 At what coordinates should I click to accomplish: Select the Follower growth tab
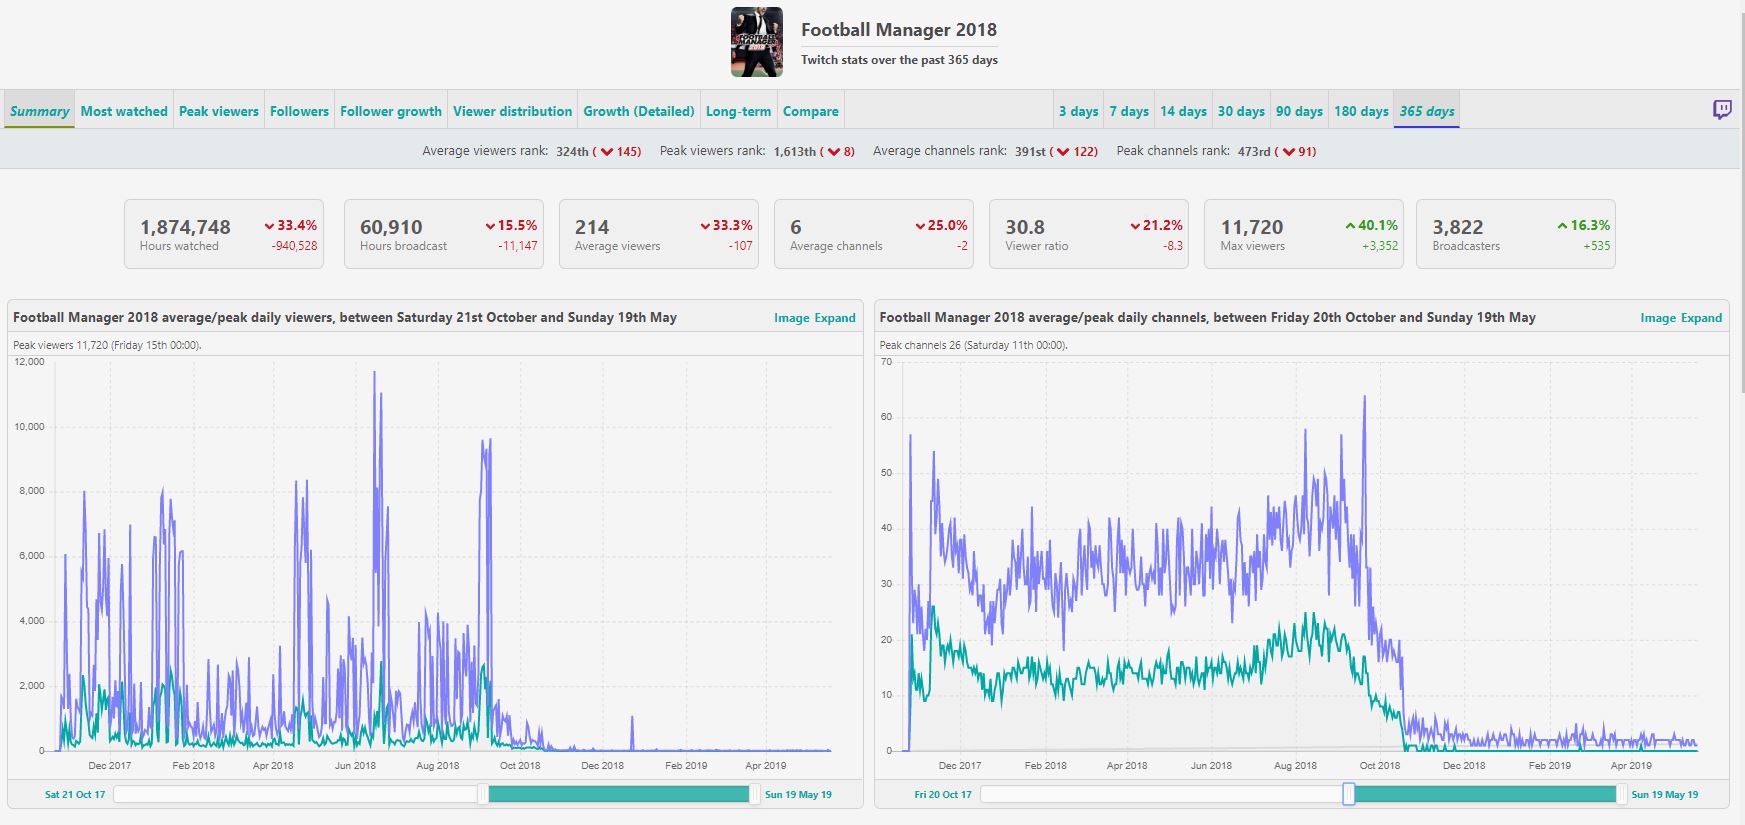point(391,111)
